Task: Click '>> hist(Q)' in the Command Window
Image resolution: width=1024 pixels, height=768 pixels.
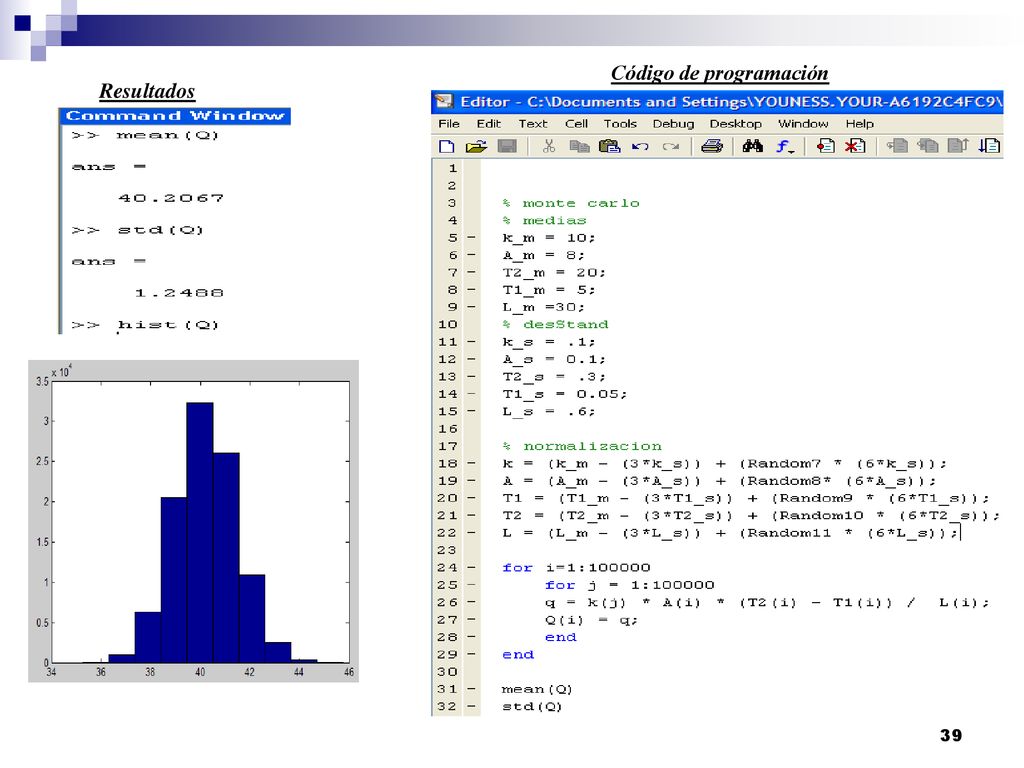Action: 144,325
